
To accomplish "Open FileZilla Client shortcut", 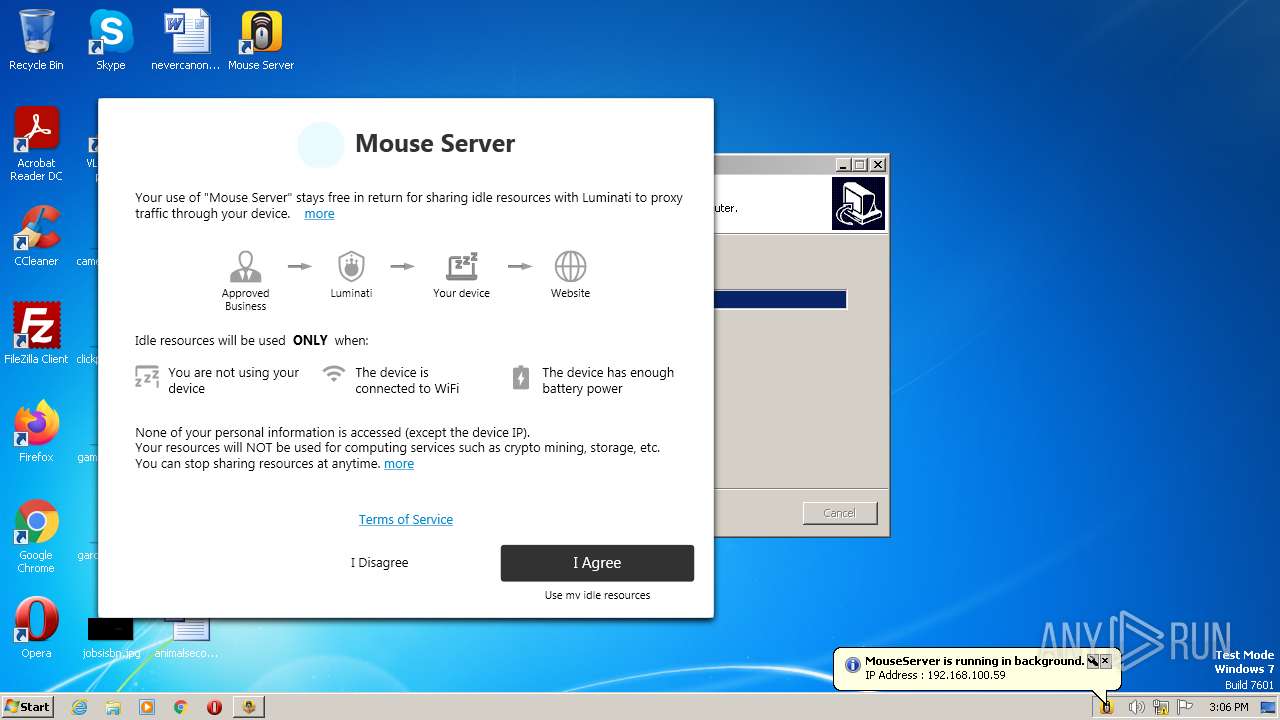I will [36, 333].
